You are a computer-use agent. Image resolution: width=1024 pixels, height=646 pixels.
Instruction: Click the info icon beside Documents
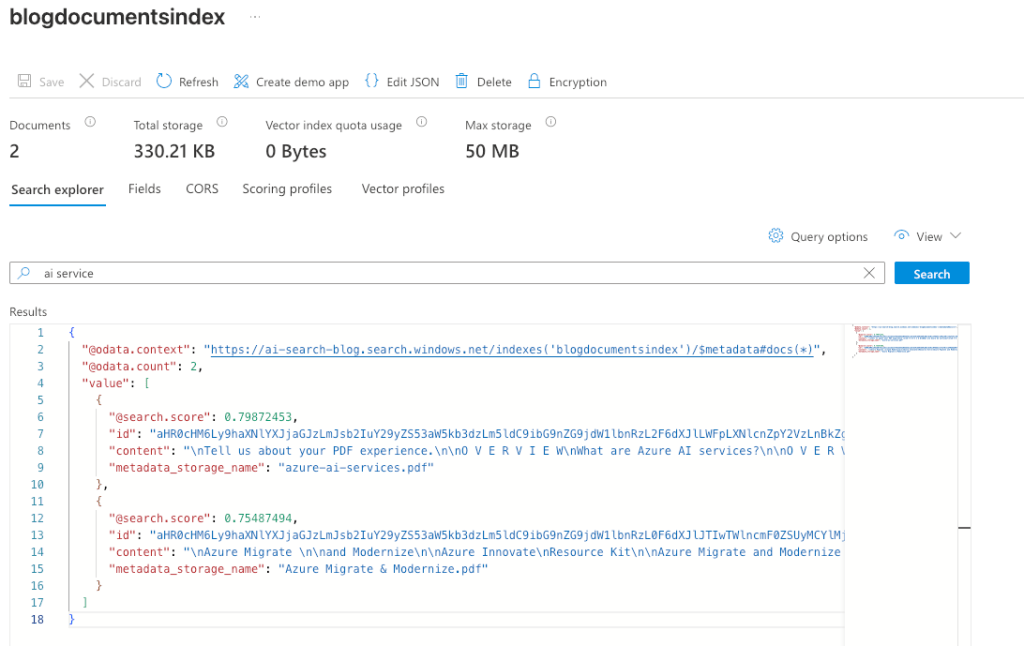coord(90,123)
